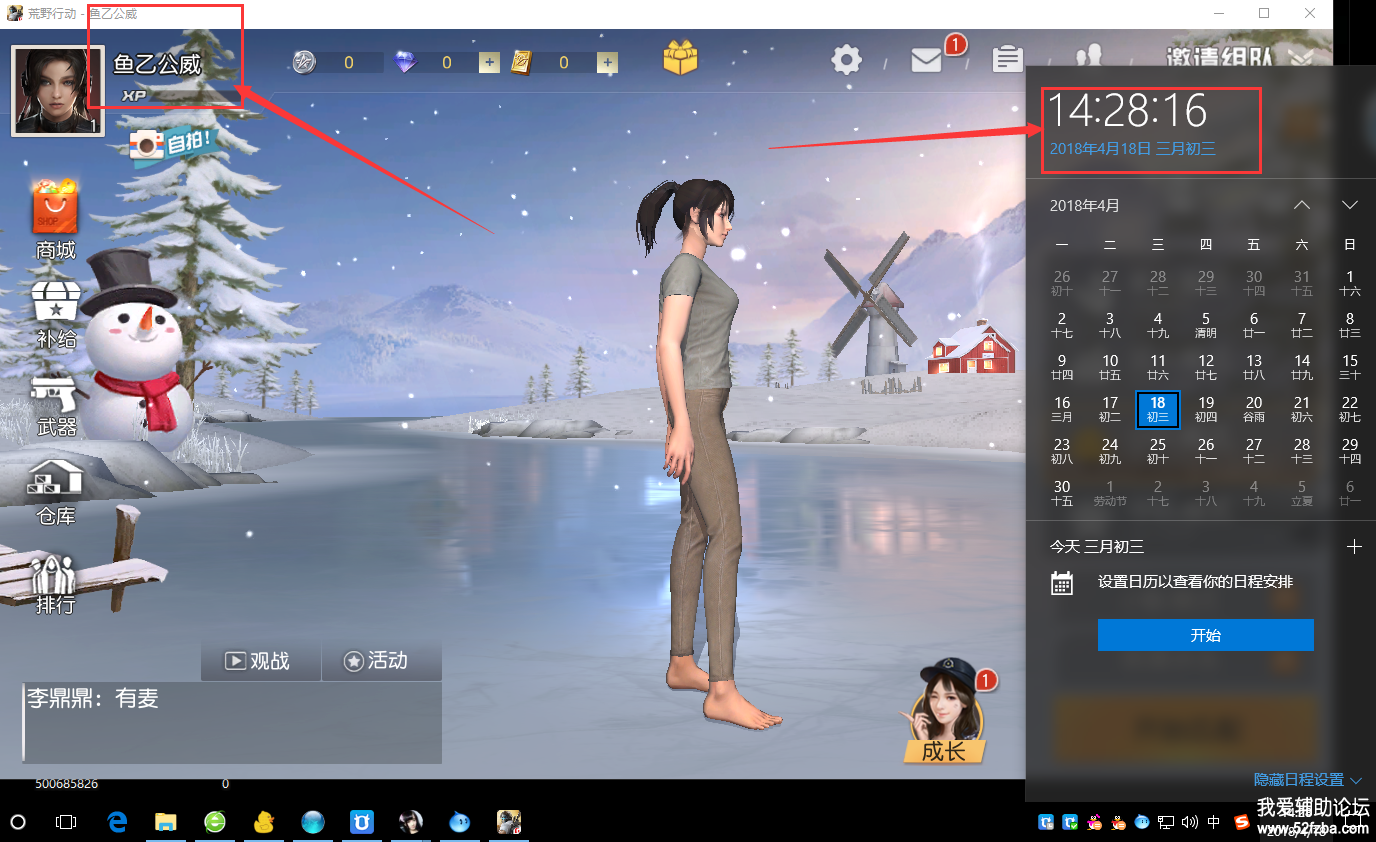This screenshot has height=842, width=1376.
Task: Open the 武器 weapons menu
Action: (x=56, y=405)
